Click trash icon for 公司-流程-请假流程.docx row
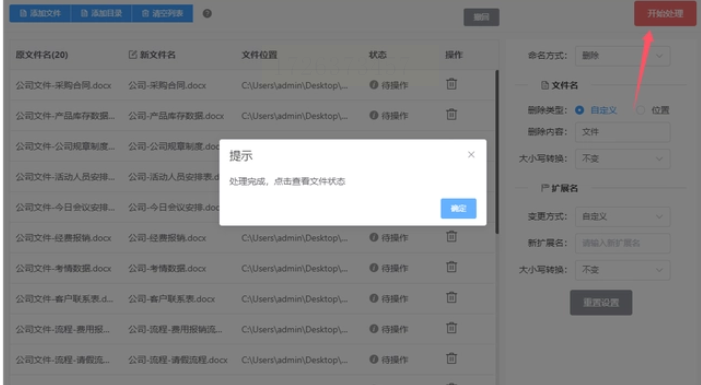This screenshot has height=385, width=701. 452,359
